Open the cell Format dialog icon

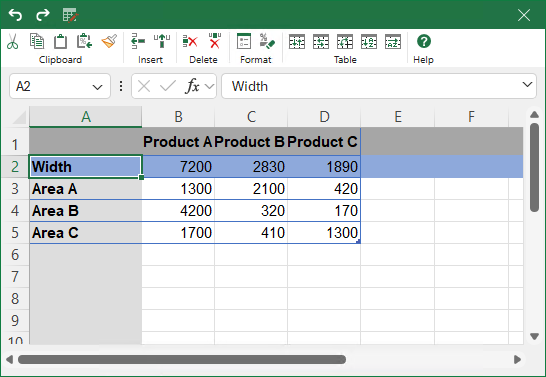(x=244, y=41)
